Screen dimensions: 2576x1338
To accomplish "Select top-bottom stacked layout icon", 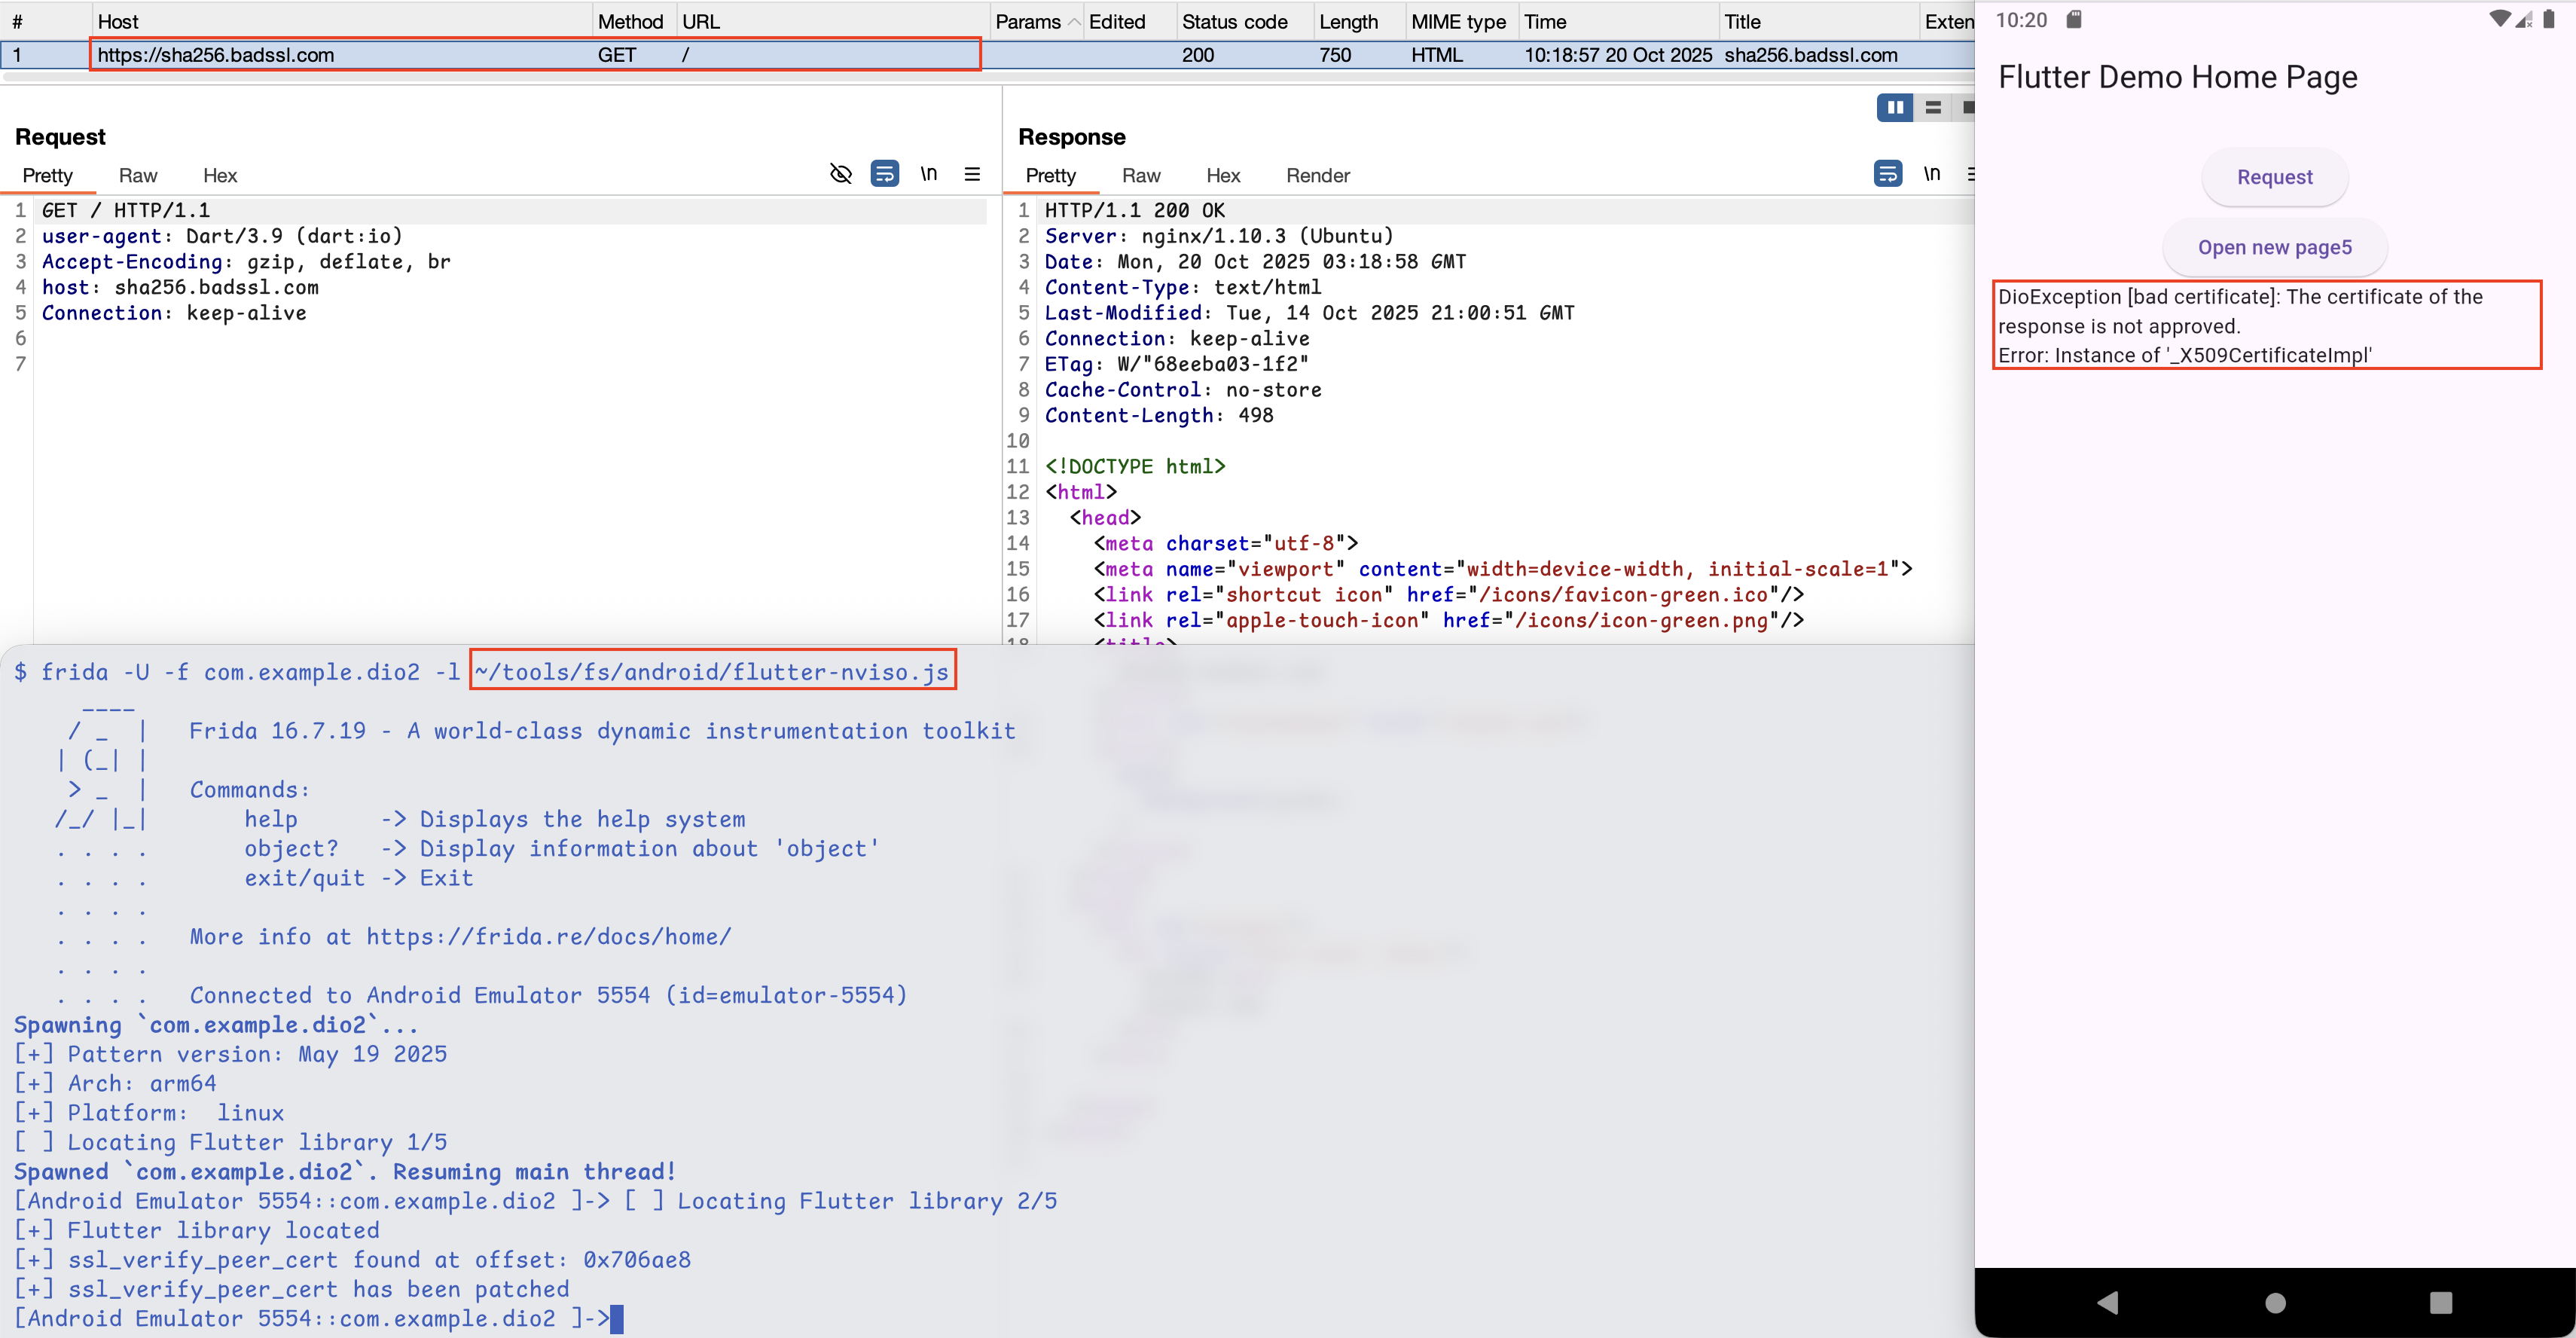I will coord(1933,107).
